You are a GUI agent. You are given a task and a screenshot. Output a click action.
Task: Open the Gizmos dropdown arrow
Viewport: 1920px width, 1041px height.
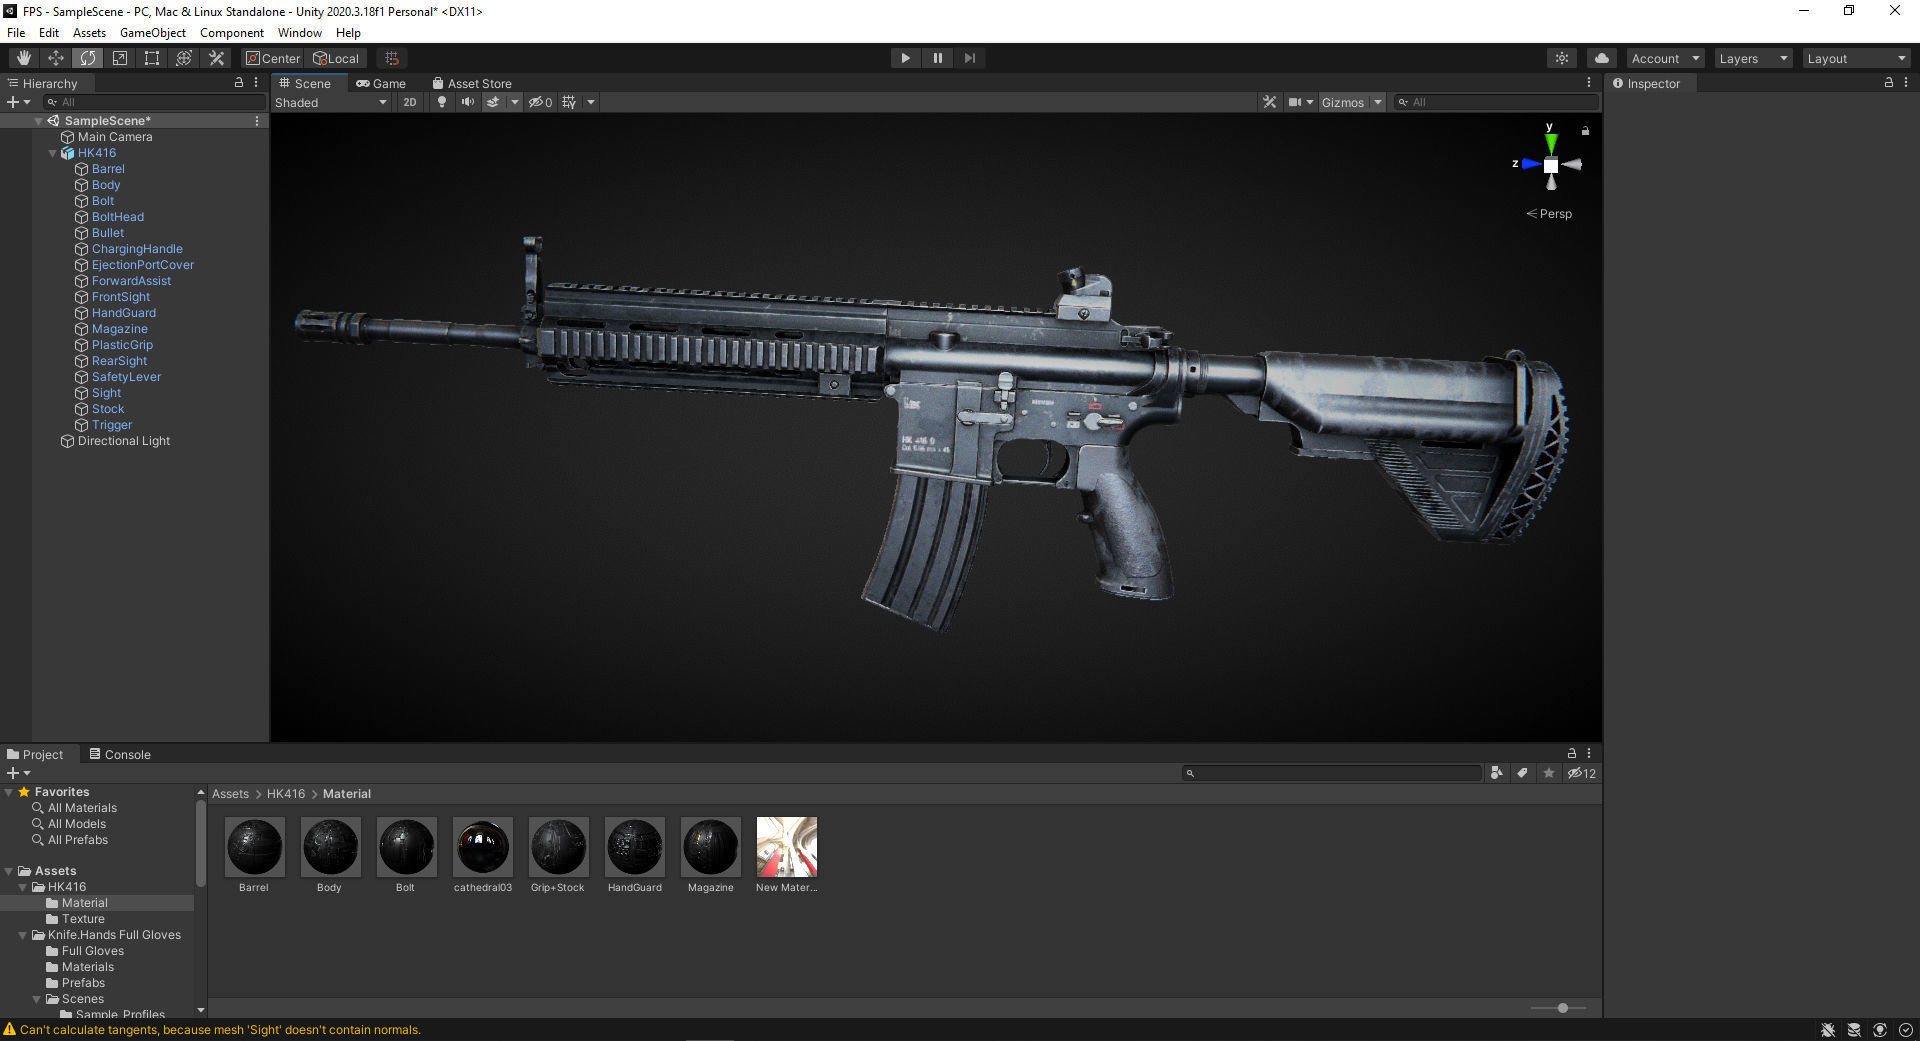click(1378, 102)
